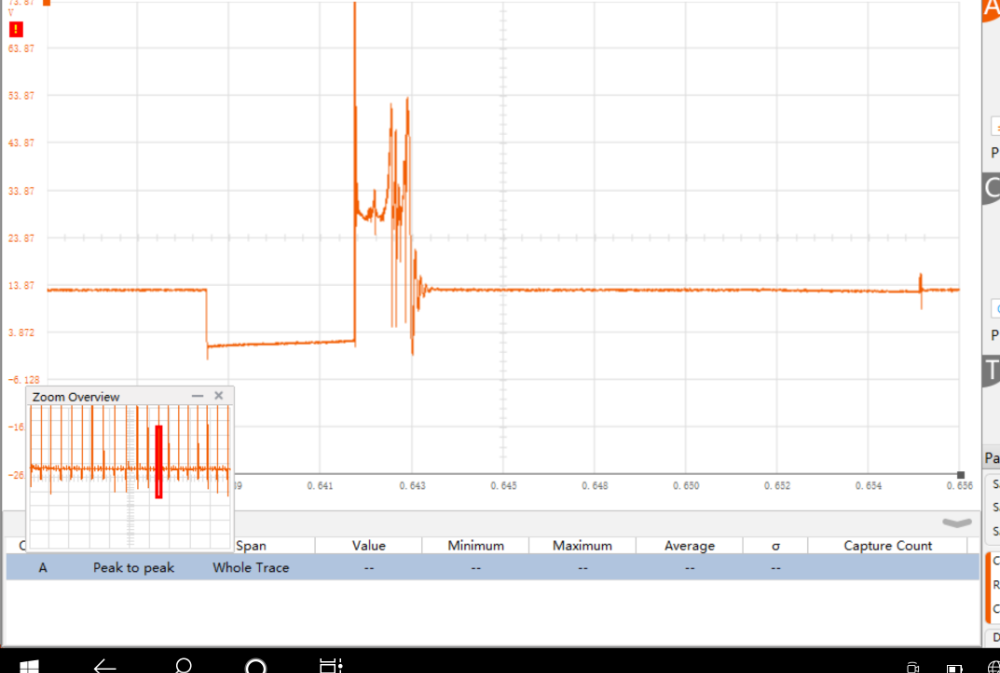Image resolution: width=1000 pixels, height=673 pixels.
Task: Minimize the Zoom Overview window
Action: click(197, 396)
